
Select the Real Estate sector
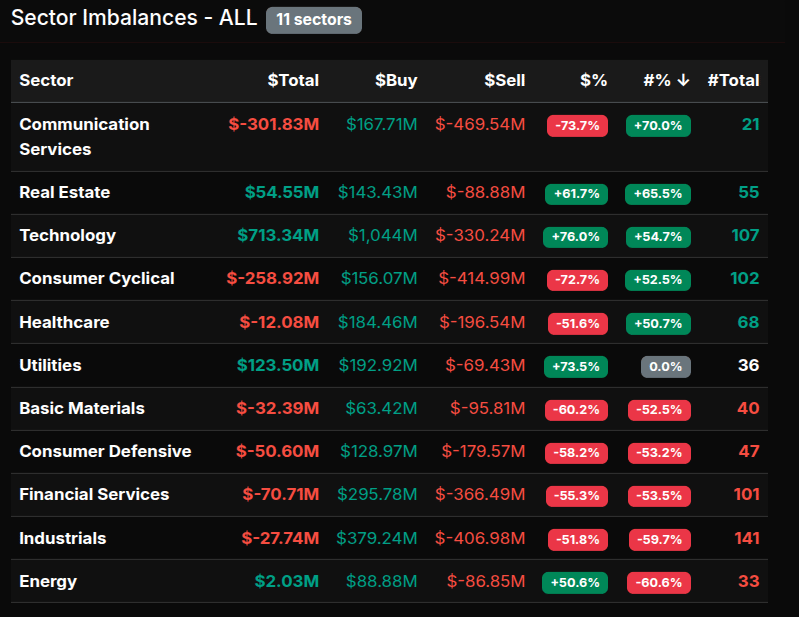[x=65, y=192]
